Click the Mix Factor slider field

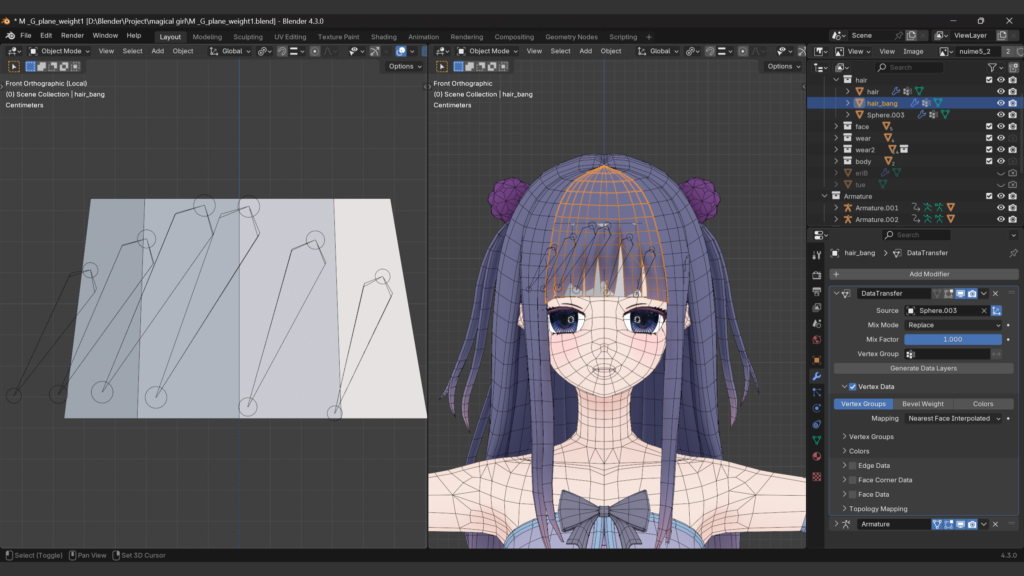pos(953,339)
